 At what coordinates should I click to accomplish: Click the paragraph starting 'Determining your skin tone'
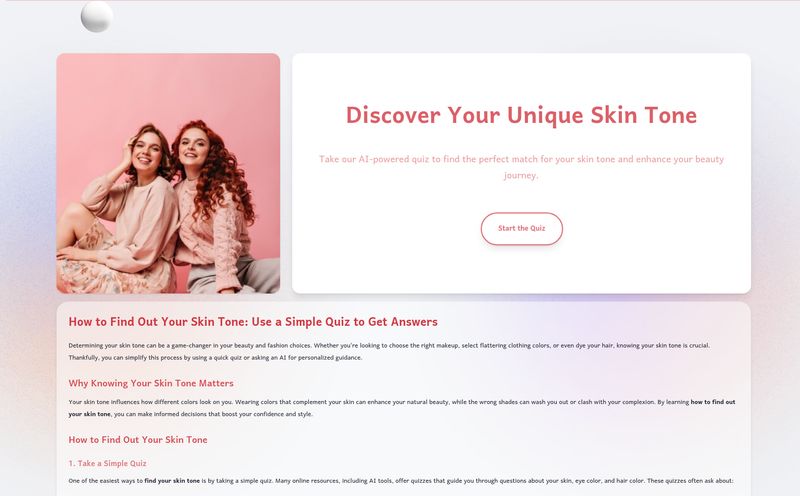pos(389,352)
